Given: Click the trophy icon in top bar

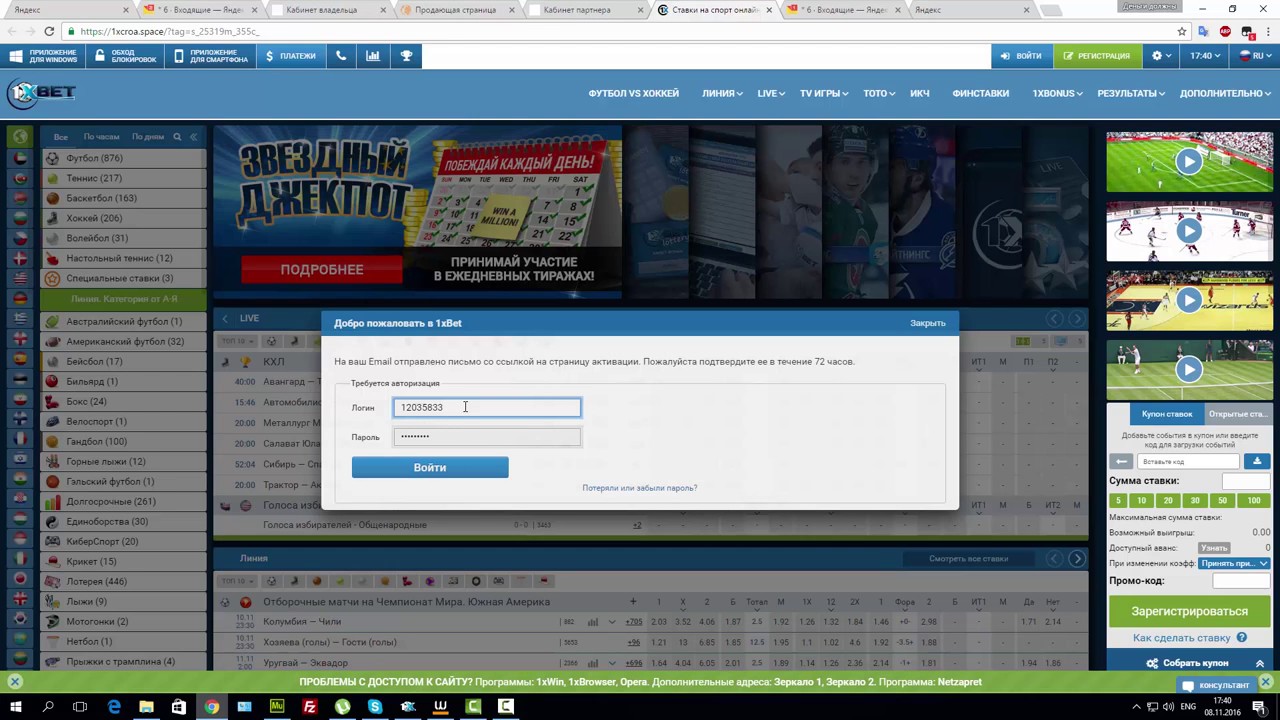Looking at the screenshot, I should [406, 56].
